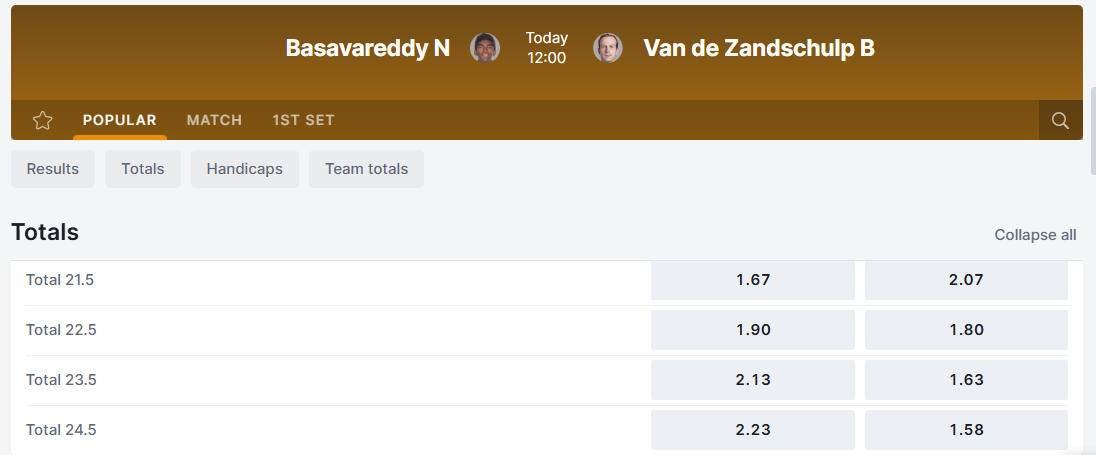1096x455 pixels.
Task: Click Van de Zandschulp B player avatar
Action: (608, 48)
